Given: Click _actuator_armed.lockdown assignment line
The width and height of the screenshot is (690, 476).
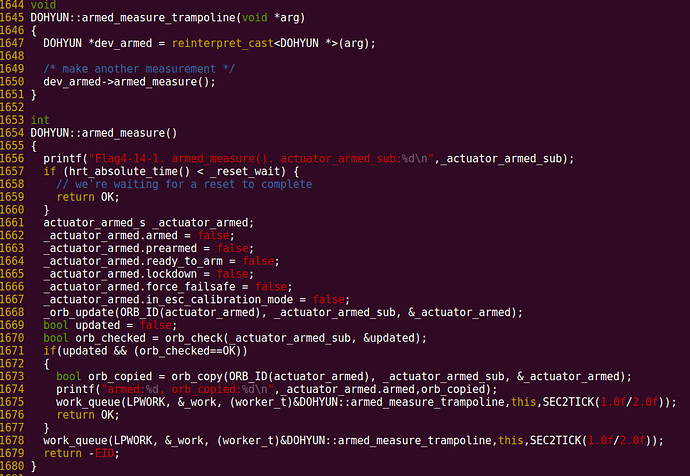Looking at the screenshot, I should [149, 274].
